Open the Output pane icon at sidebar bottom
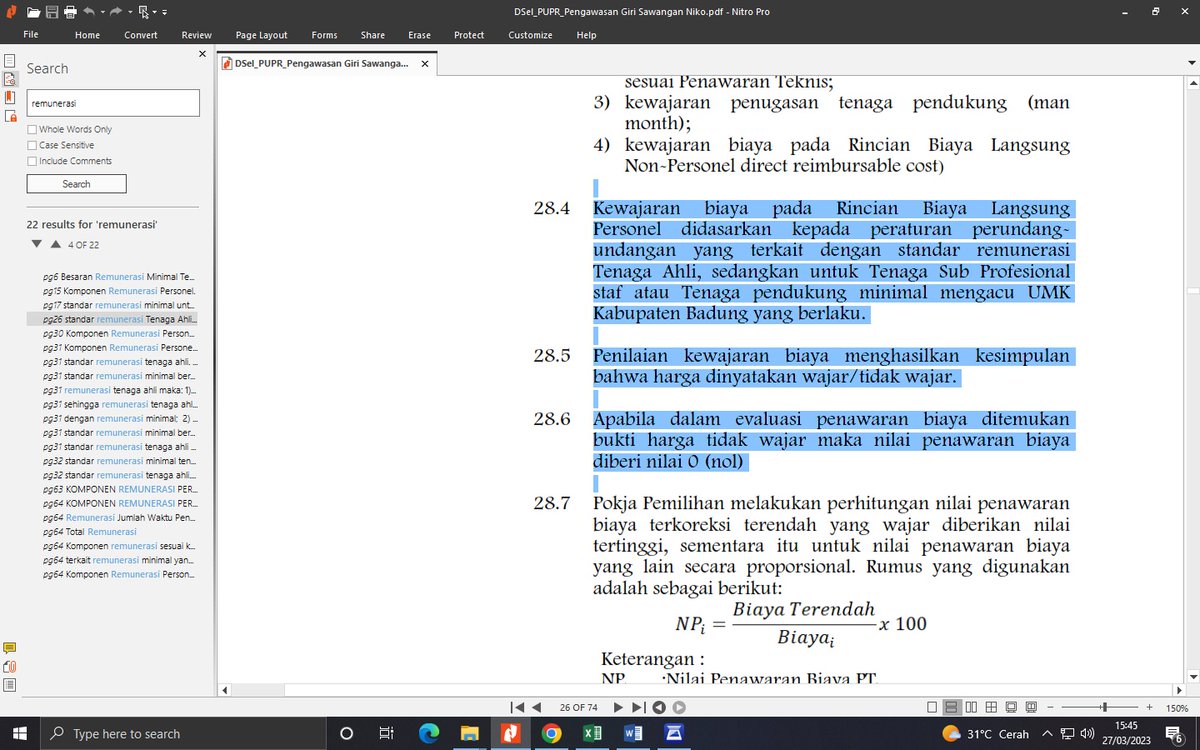 pyautogui.click(x=9, y=684)
